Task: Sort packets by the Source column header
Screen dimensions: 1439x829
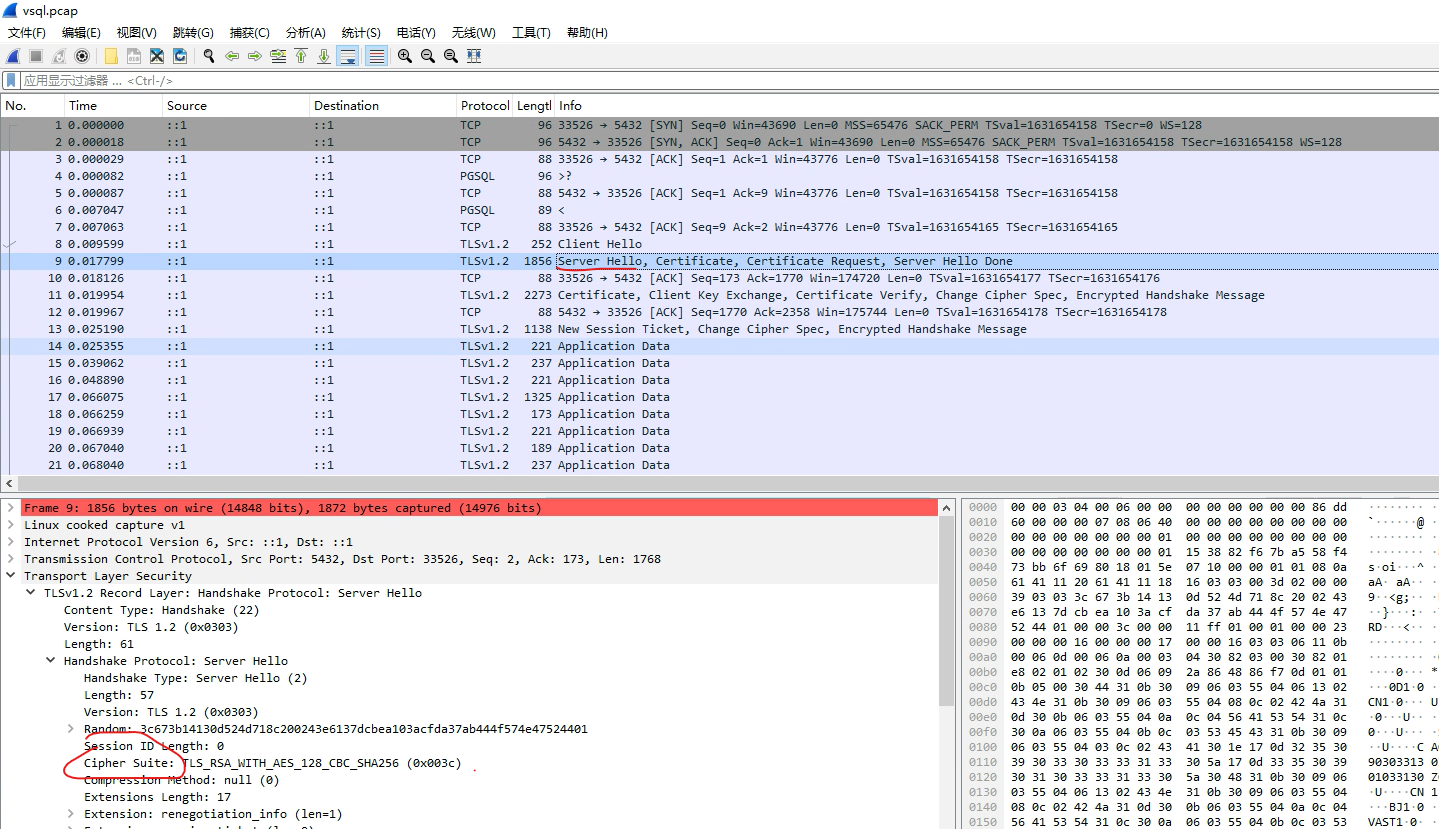Action: 236,105
